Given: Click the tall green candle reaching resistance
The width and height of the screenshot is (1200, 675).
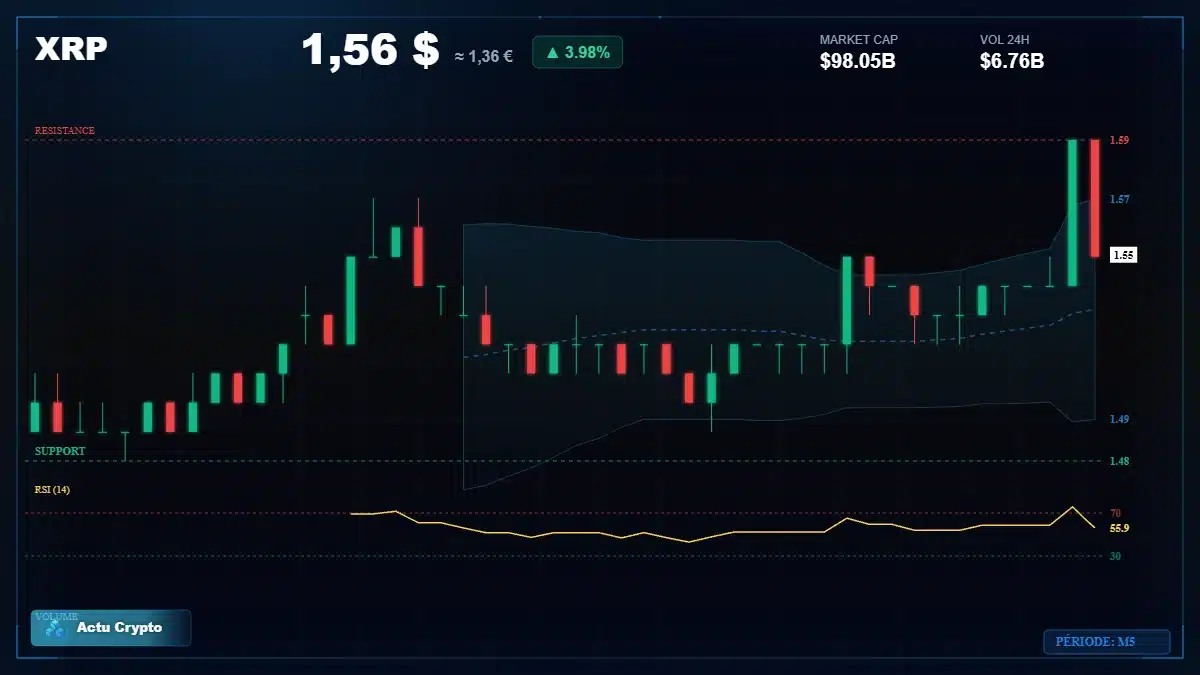Looking at the screenshot, I should click(x=1072, y=213).
